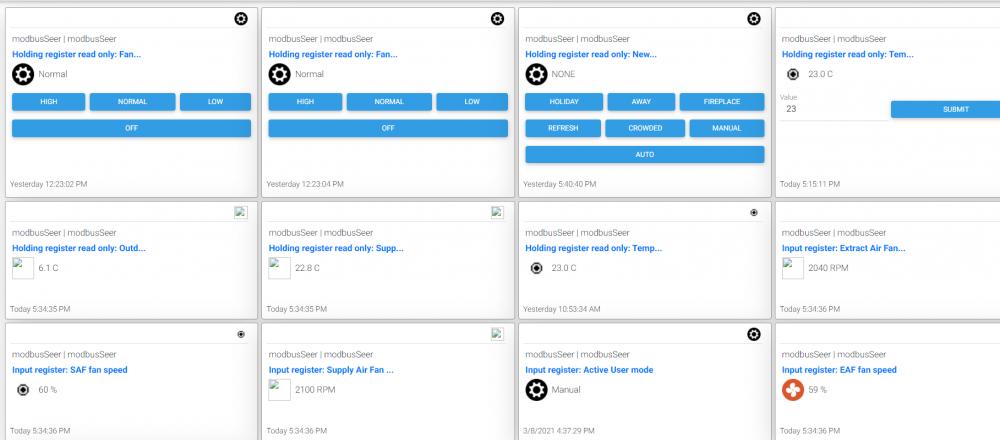1000x440 pixels.
Task: Select AUTO user mode
Action: pos(644,154)
